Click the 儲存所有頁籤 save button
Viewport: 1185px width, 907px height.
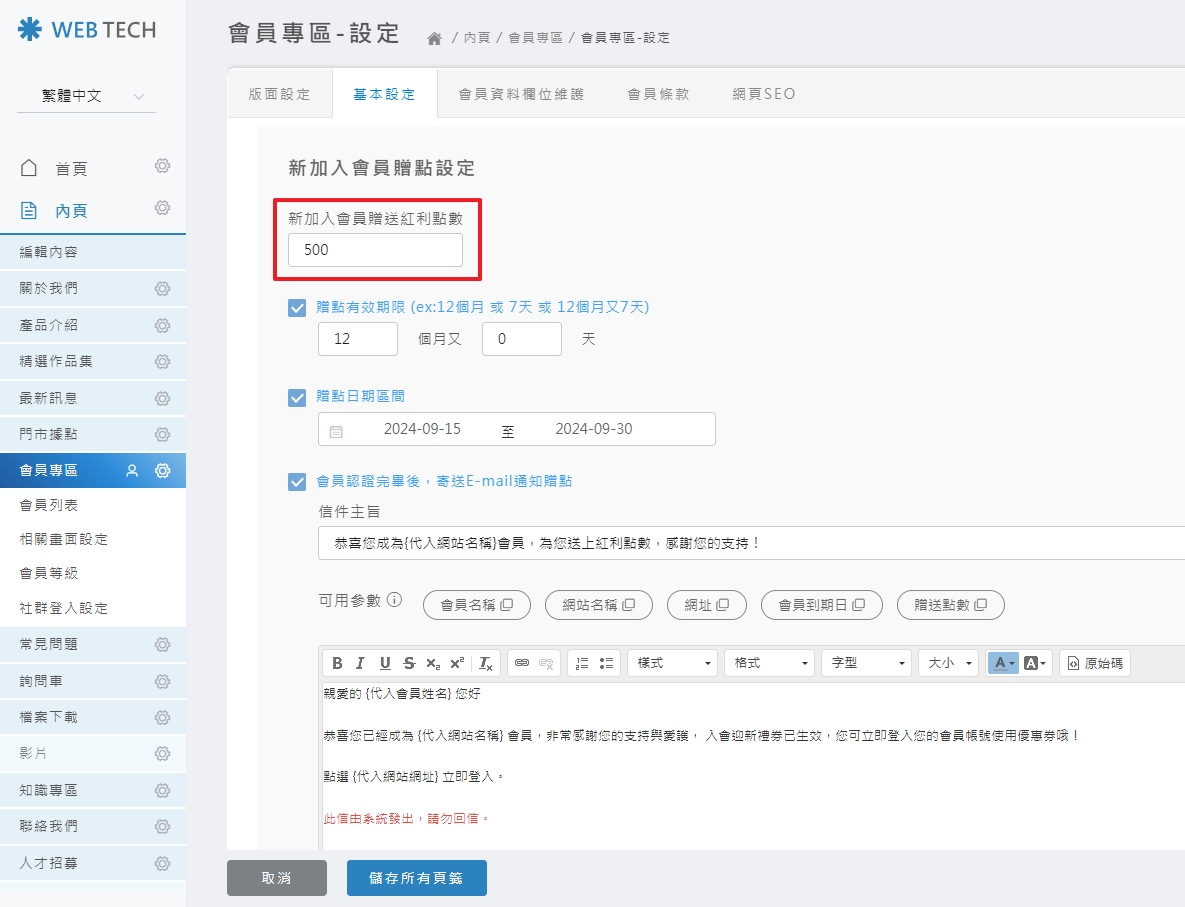click(x=416, y=878)
